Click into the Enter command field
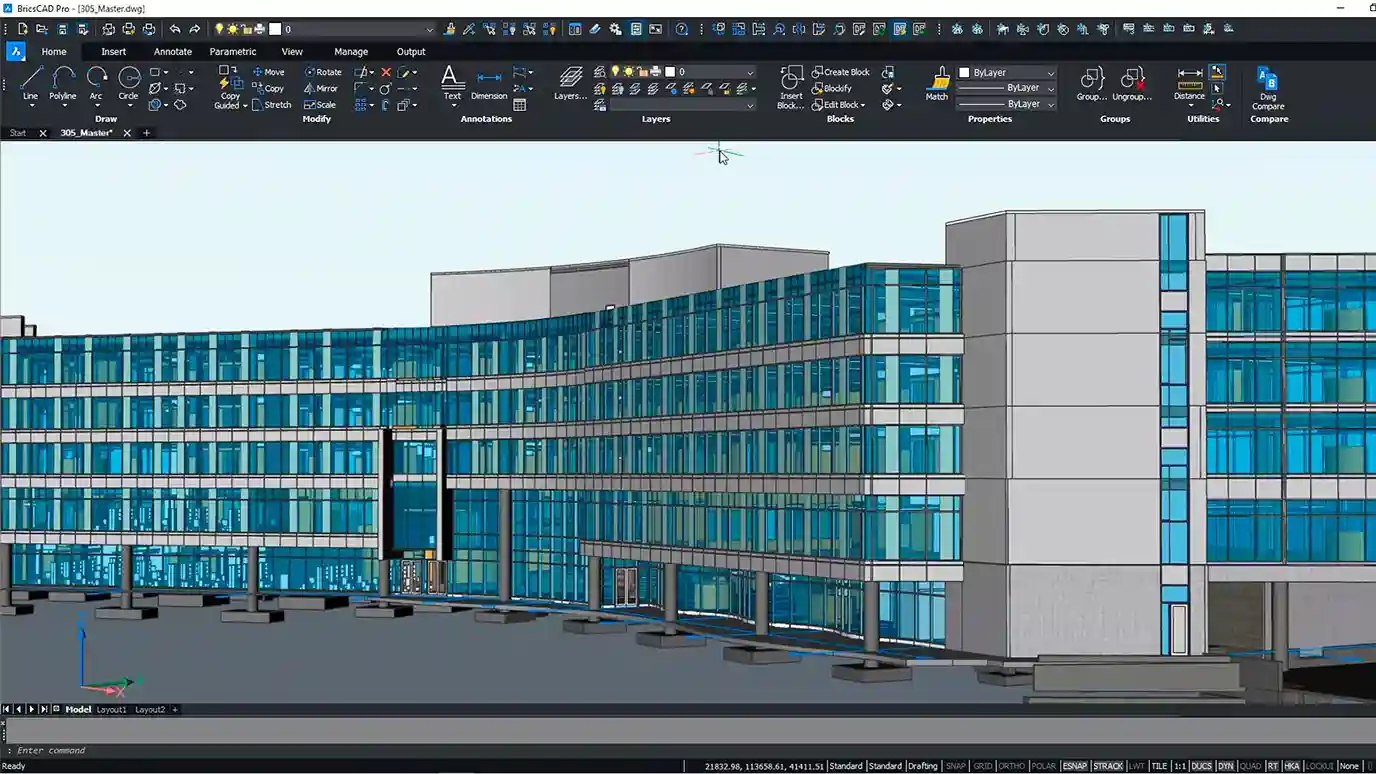 pos(300,751)
